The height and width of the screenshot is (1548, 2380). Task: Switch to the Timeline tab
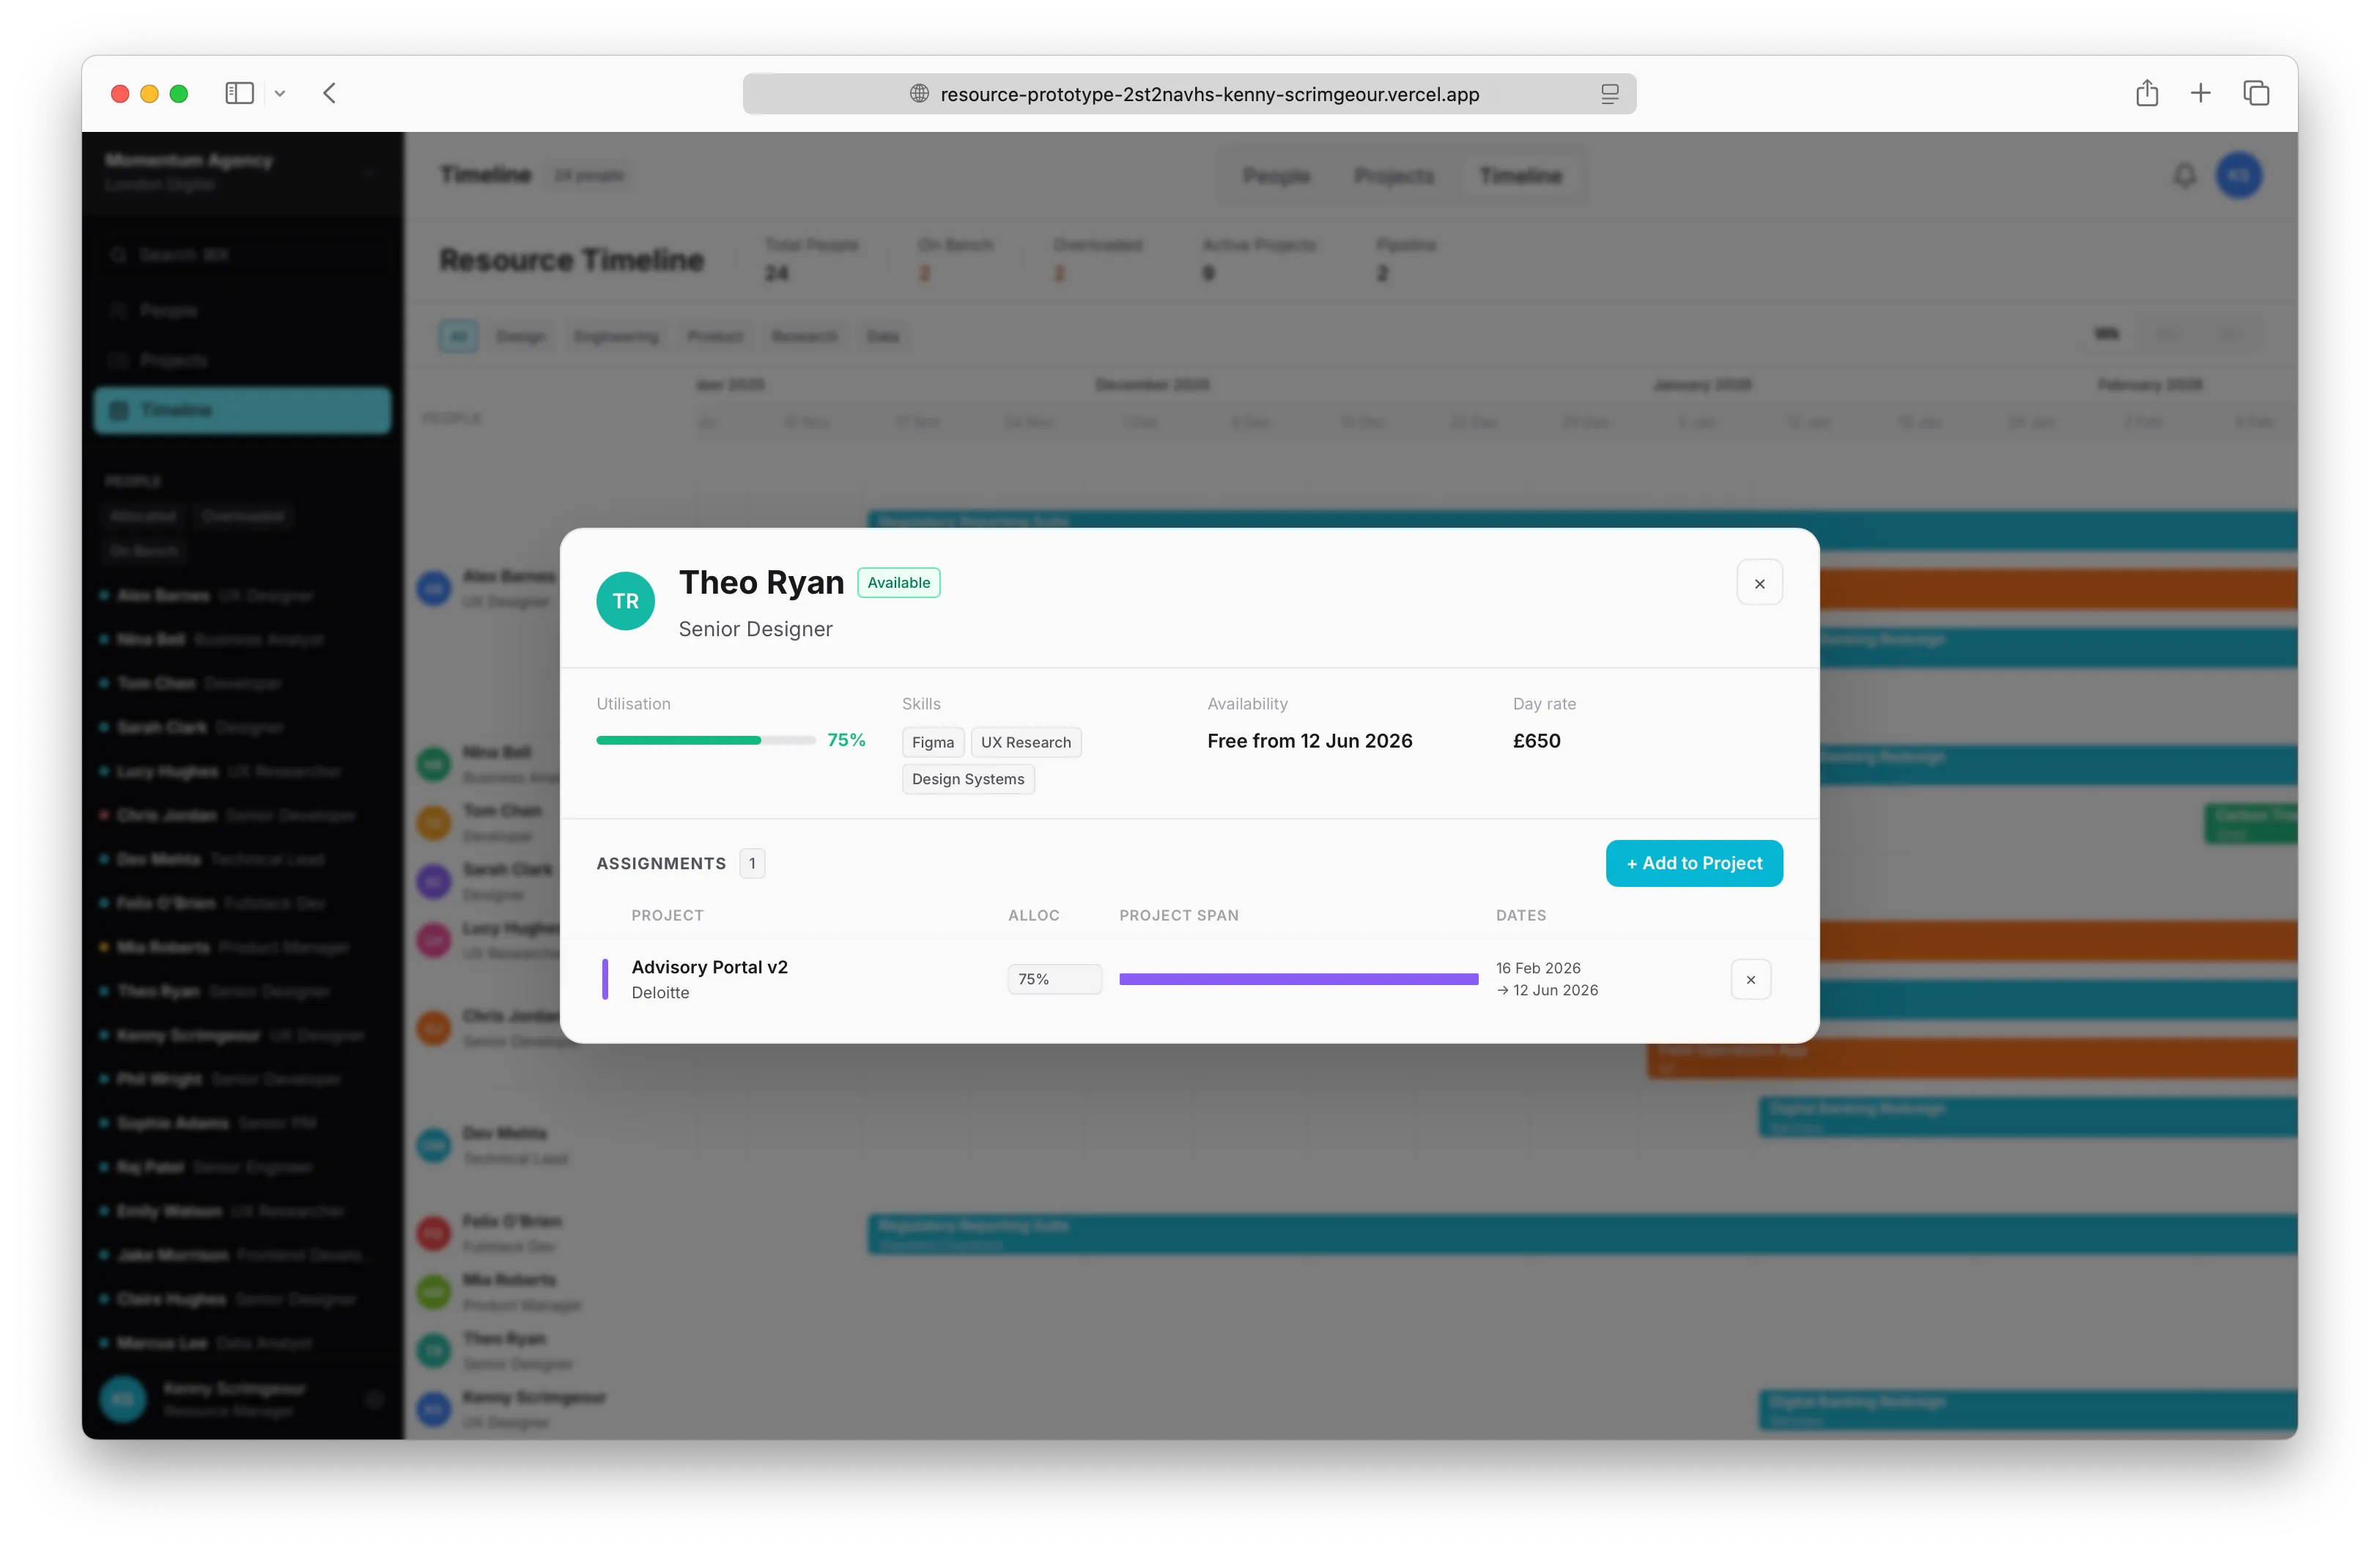(x=1520, y=176)
